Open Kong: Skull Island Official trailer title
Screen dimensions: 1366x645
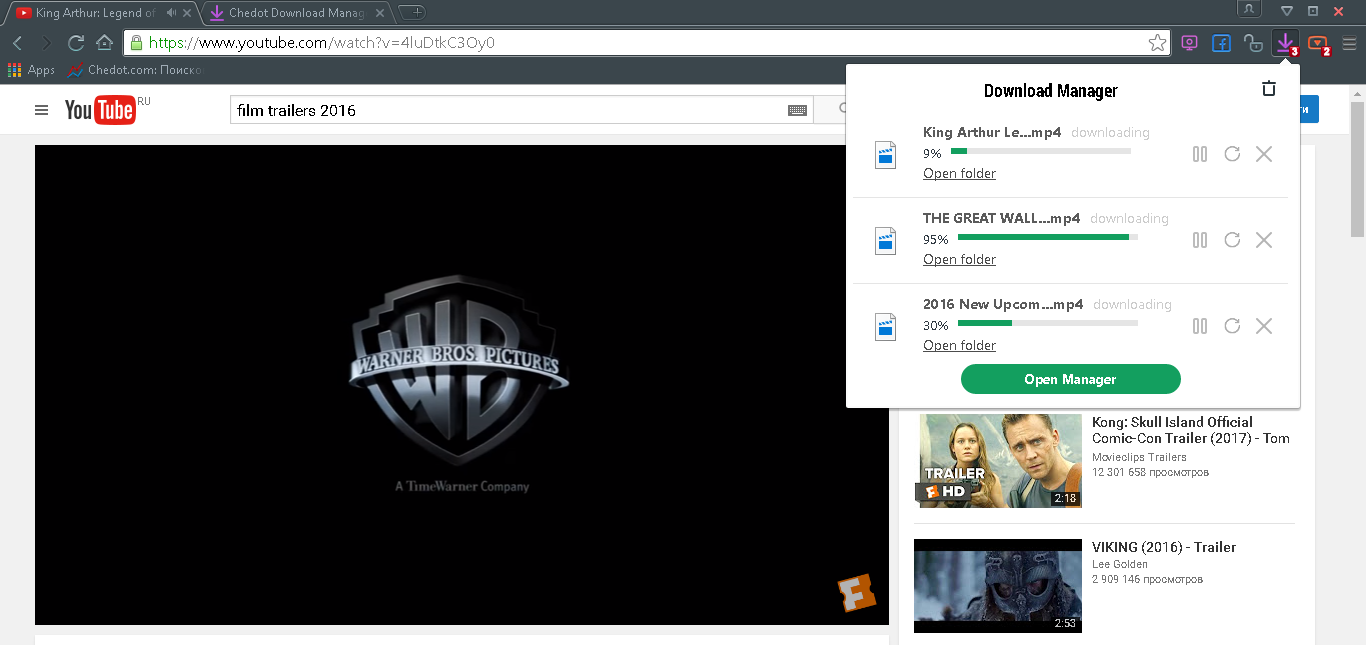1191,430
